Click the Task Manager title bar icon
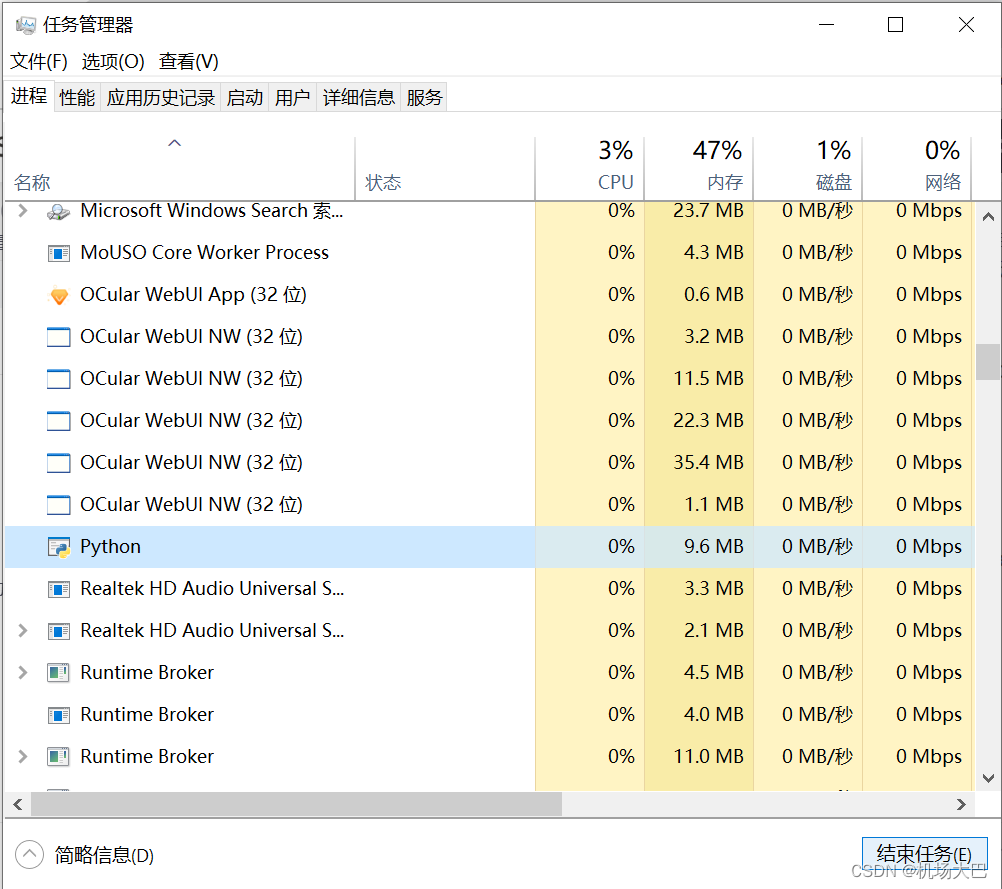 coord(26,25)
